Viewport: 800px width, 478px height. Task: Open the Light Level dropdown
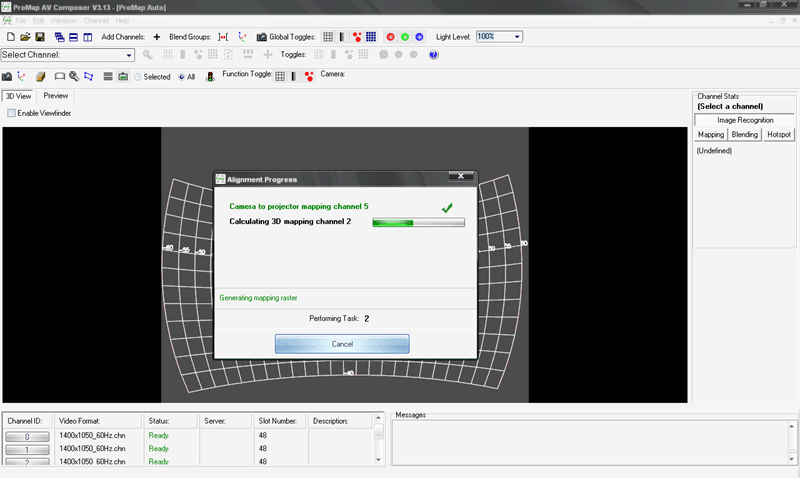coord(516,37)
